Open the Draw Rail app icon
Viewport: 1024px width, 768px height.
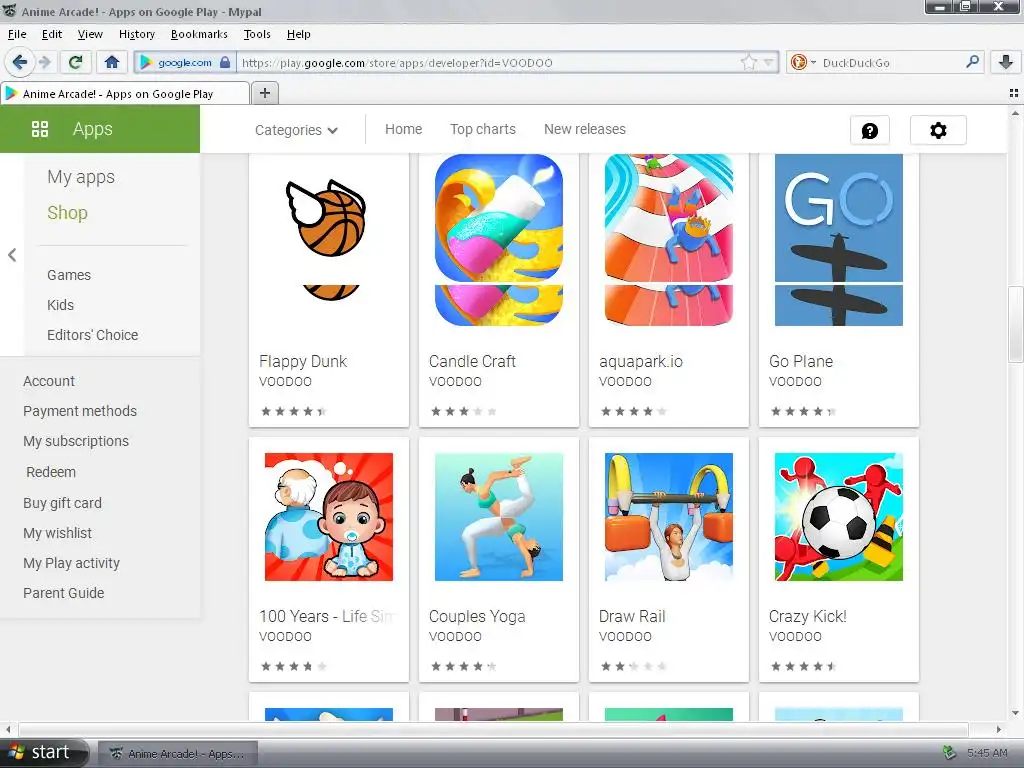coord(669,517)
